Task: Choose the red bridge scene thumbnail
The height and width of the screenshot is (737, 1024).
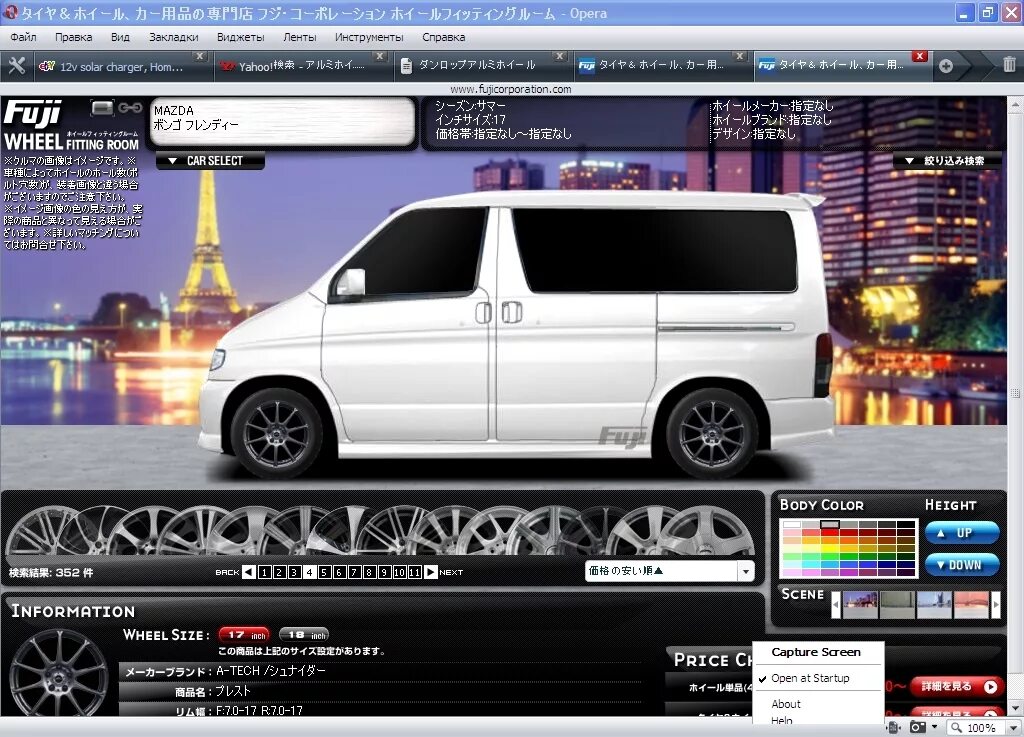Action: (971, 604)
